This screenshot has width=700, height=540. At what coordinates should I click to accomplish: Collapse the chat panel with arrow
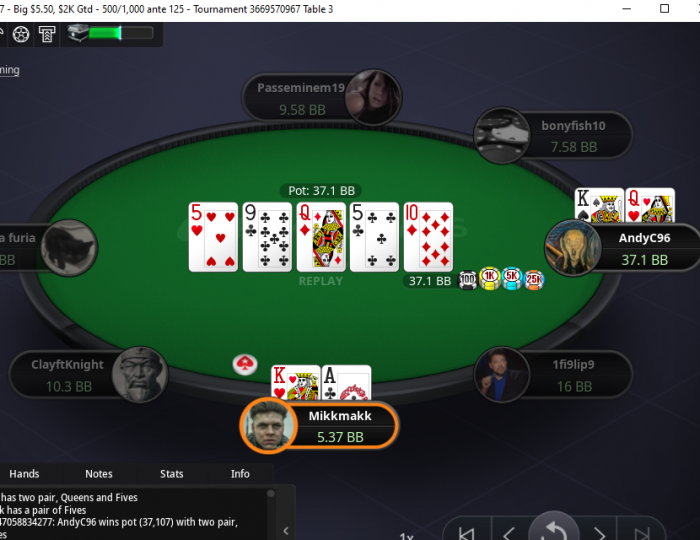[286, 531]
